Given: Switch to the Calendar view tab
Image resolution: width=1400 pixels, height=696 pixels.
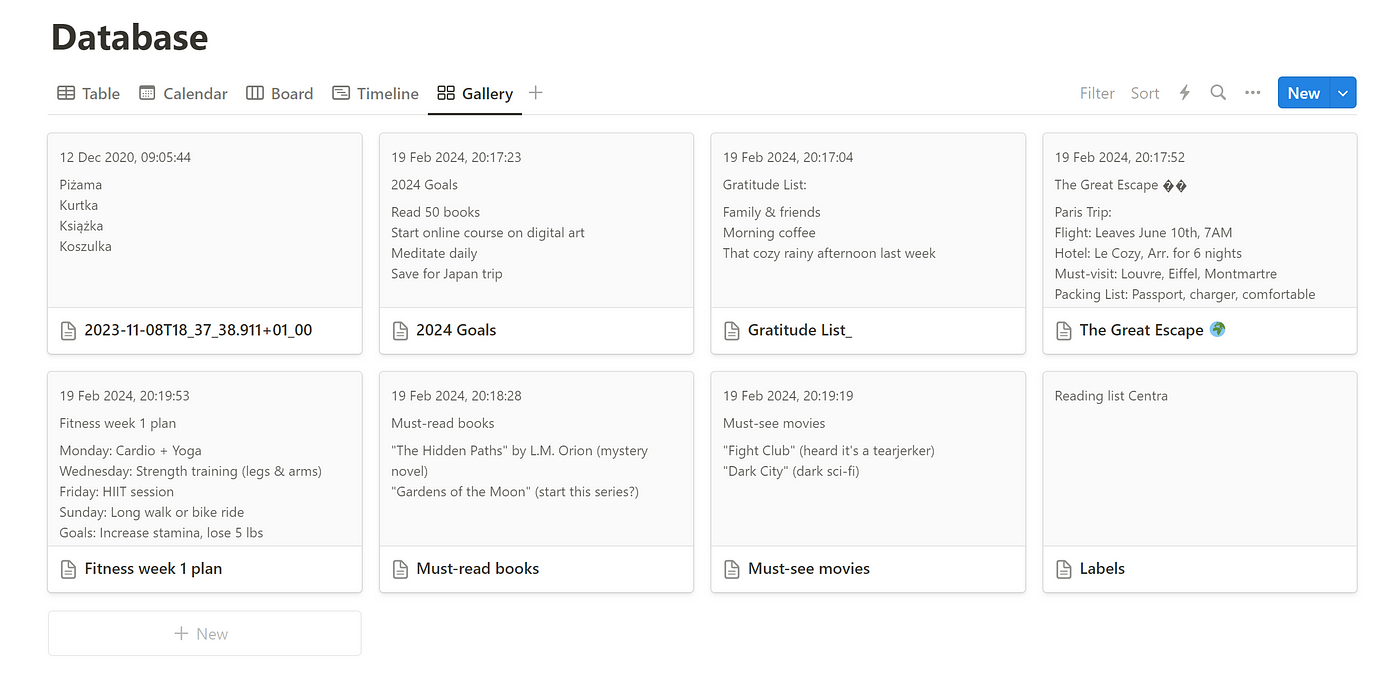Looking at the screenshot, I should click(183, 93).
